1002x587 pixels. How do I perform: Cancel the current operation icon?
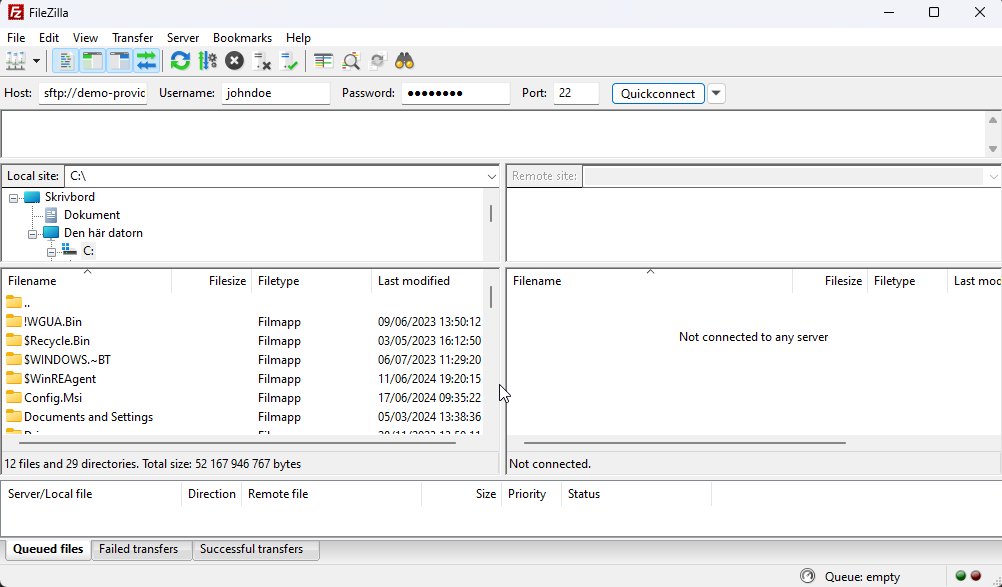click(x=234, y=61)
